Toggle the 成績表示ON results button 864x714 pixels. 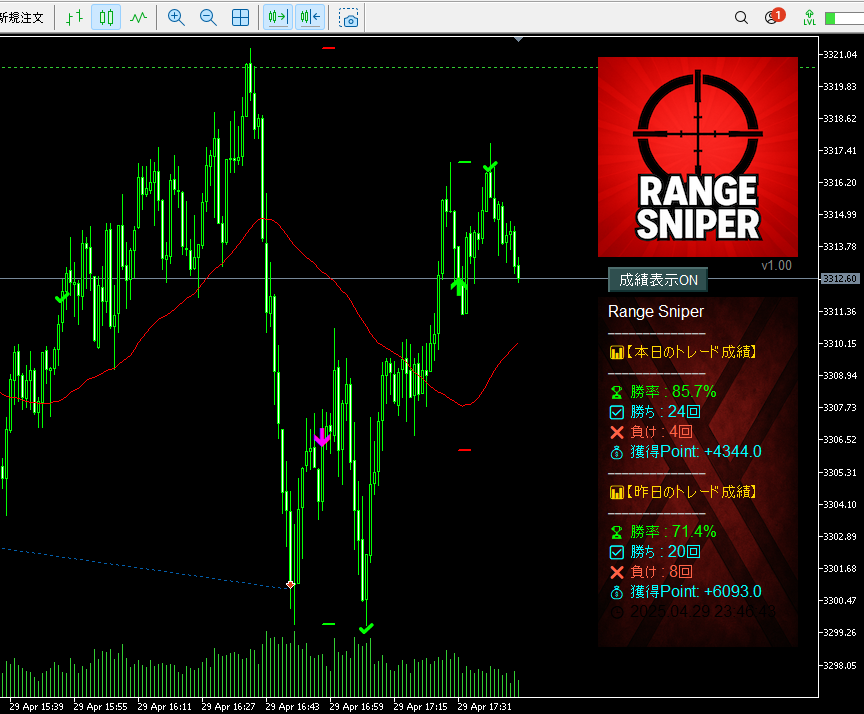coord(658,280)
